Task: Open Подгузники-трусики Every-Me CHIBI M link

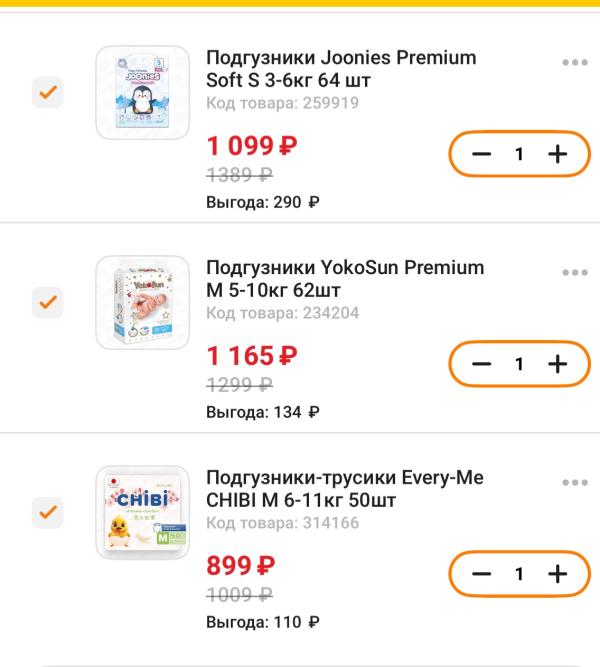Action: [x=344, y=489]
